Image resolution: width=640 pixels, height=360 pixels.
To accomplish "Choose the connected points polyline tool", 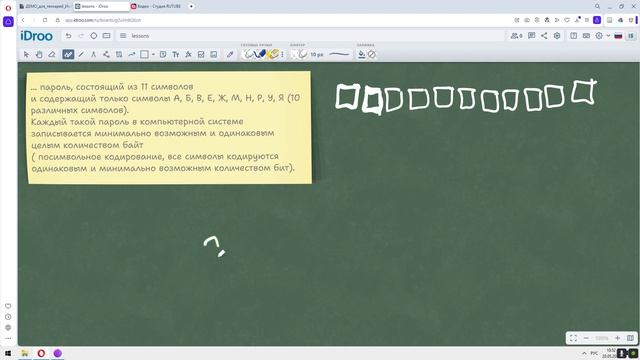I will pyautogui.click(x=106, y=54).
